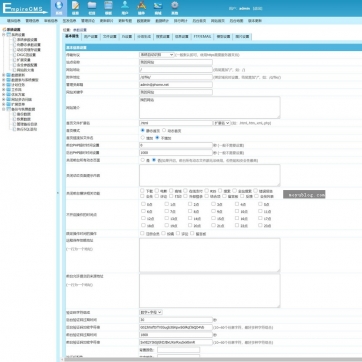Click 增加信息 in the quick menu bar

tap(14, 21)
